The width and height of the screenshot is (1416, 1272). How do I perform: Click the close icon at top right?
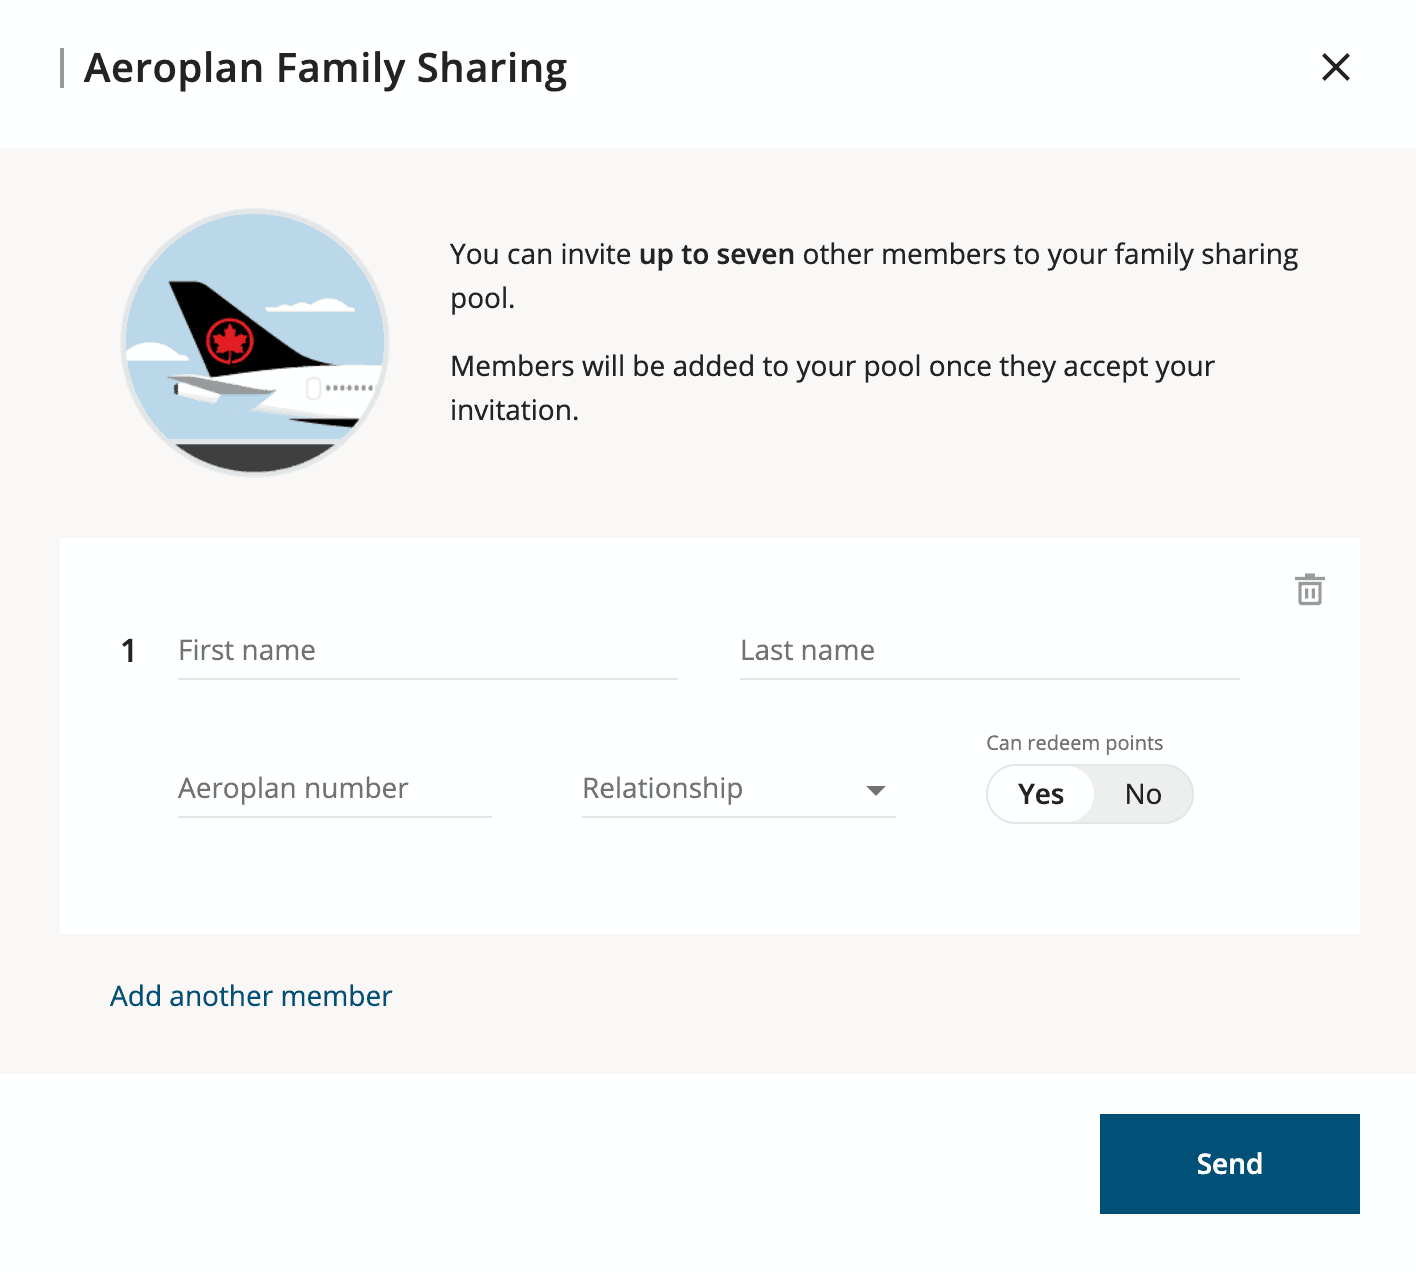(x=1336, y=67)
